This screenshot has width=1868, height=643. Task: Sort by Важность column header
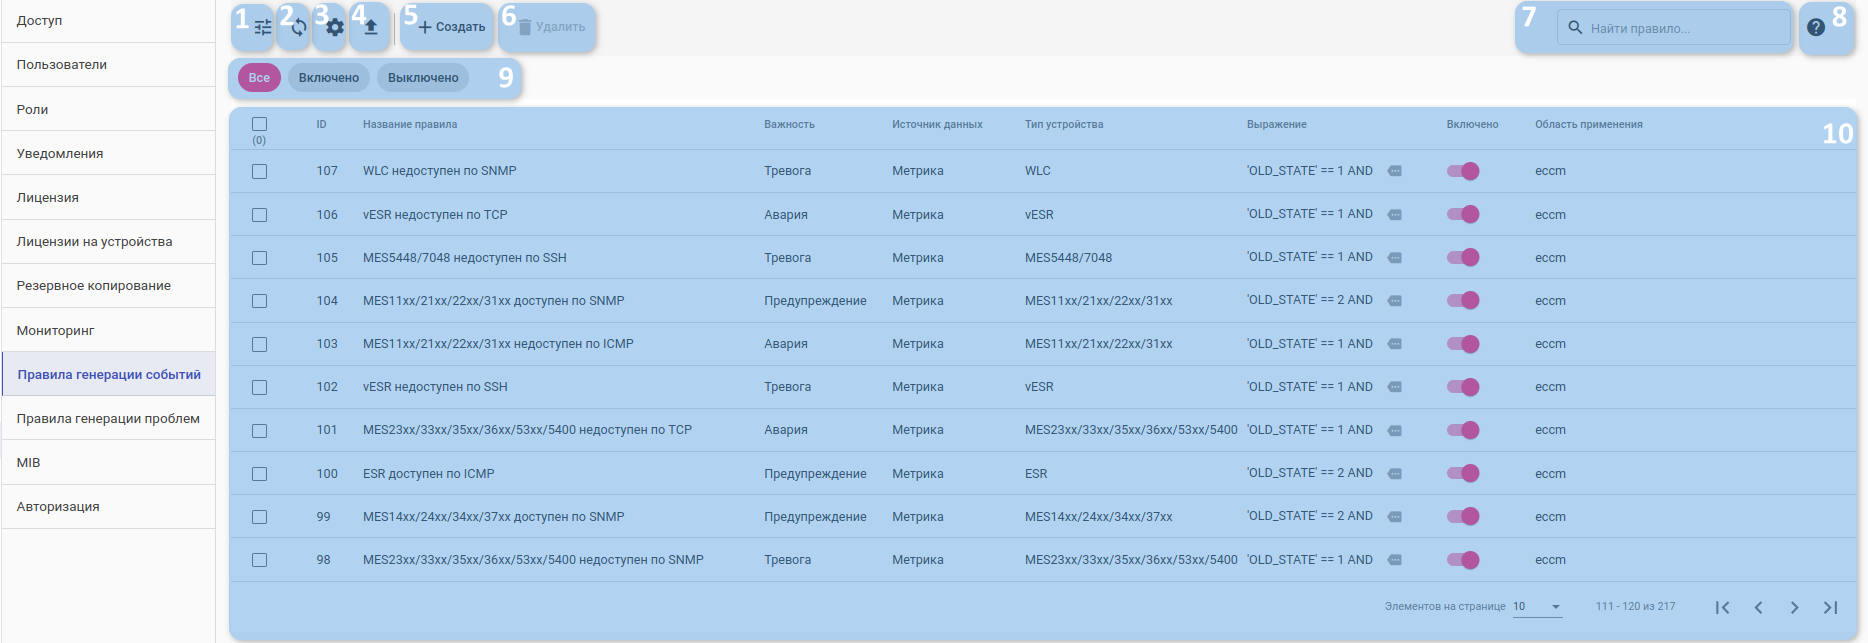(x=789, y=125)
